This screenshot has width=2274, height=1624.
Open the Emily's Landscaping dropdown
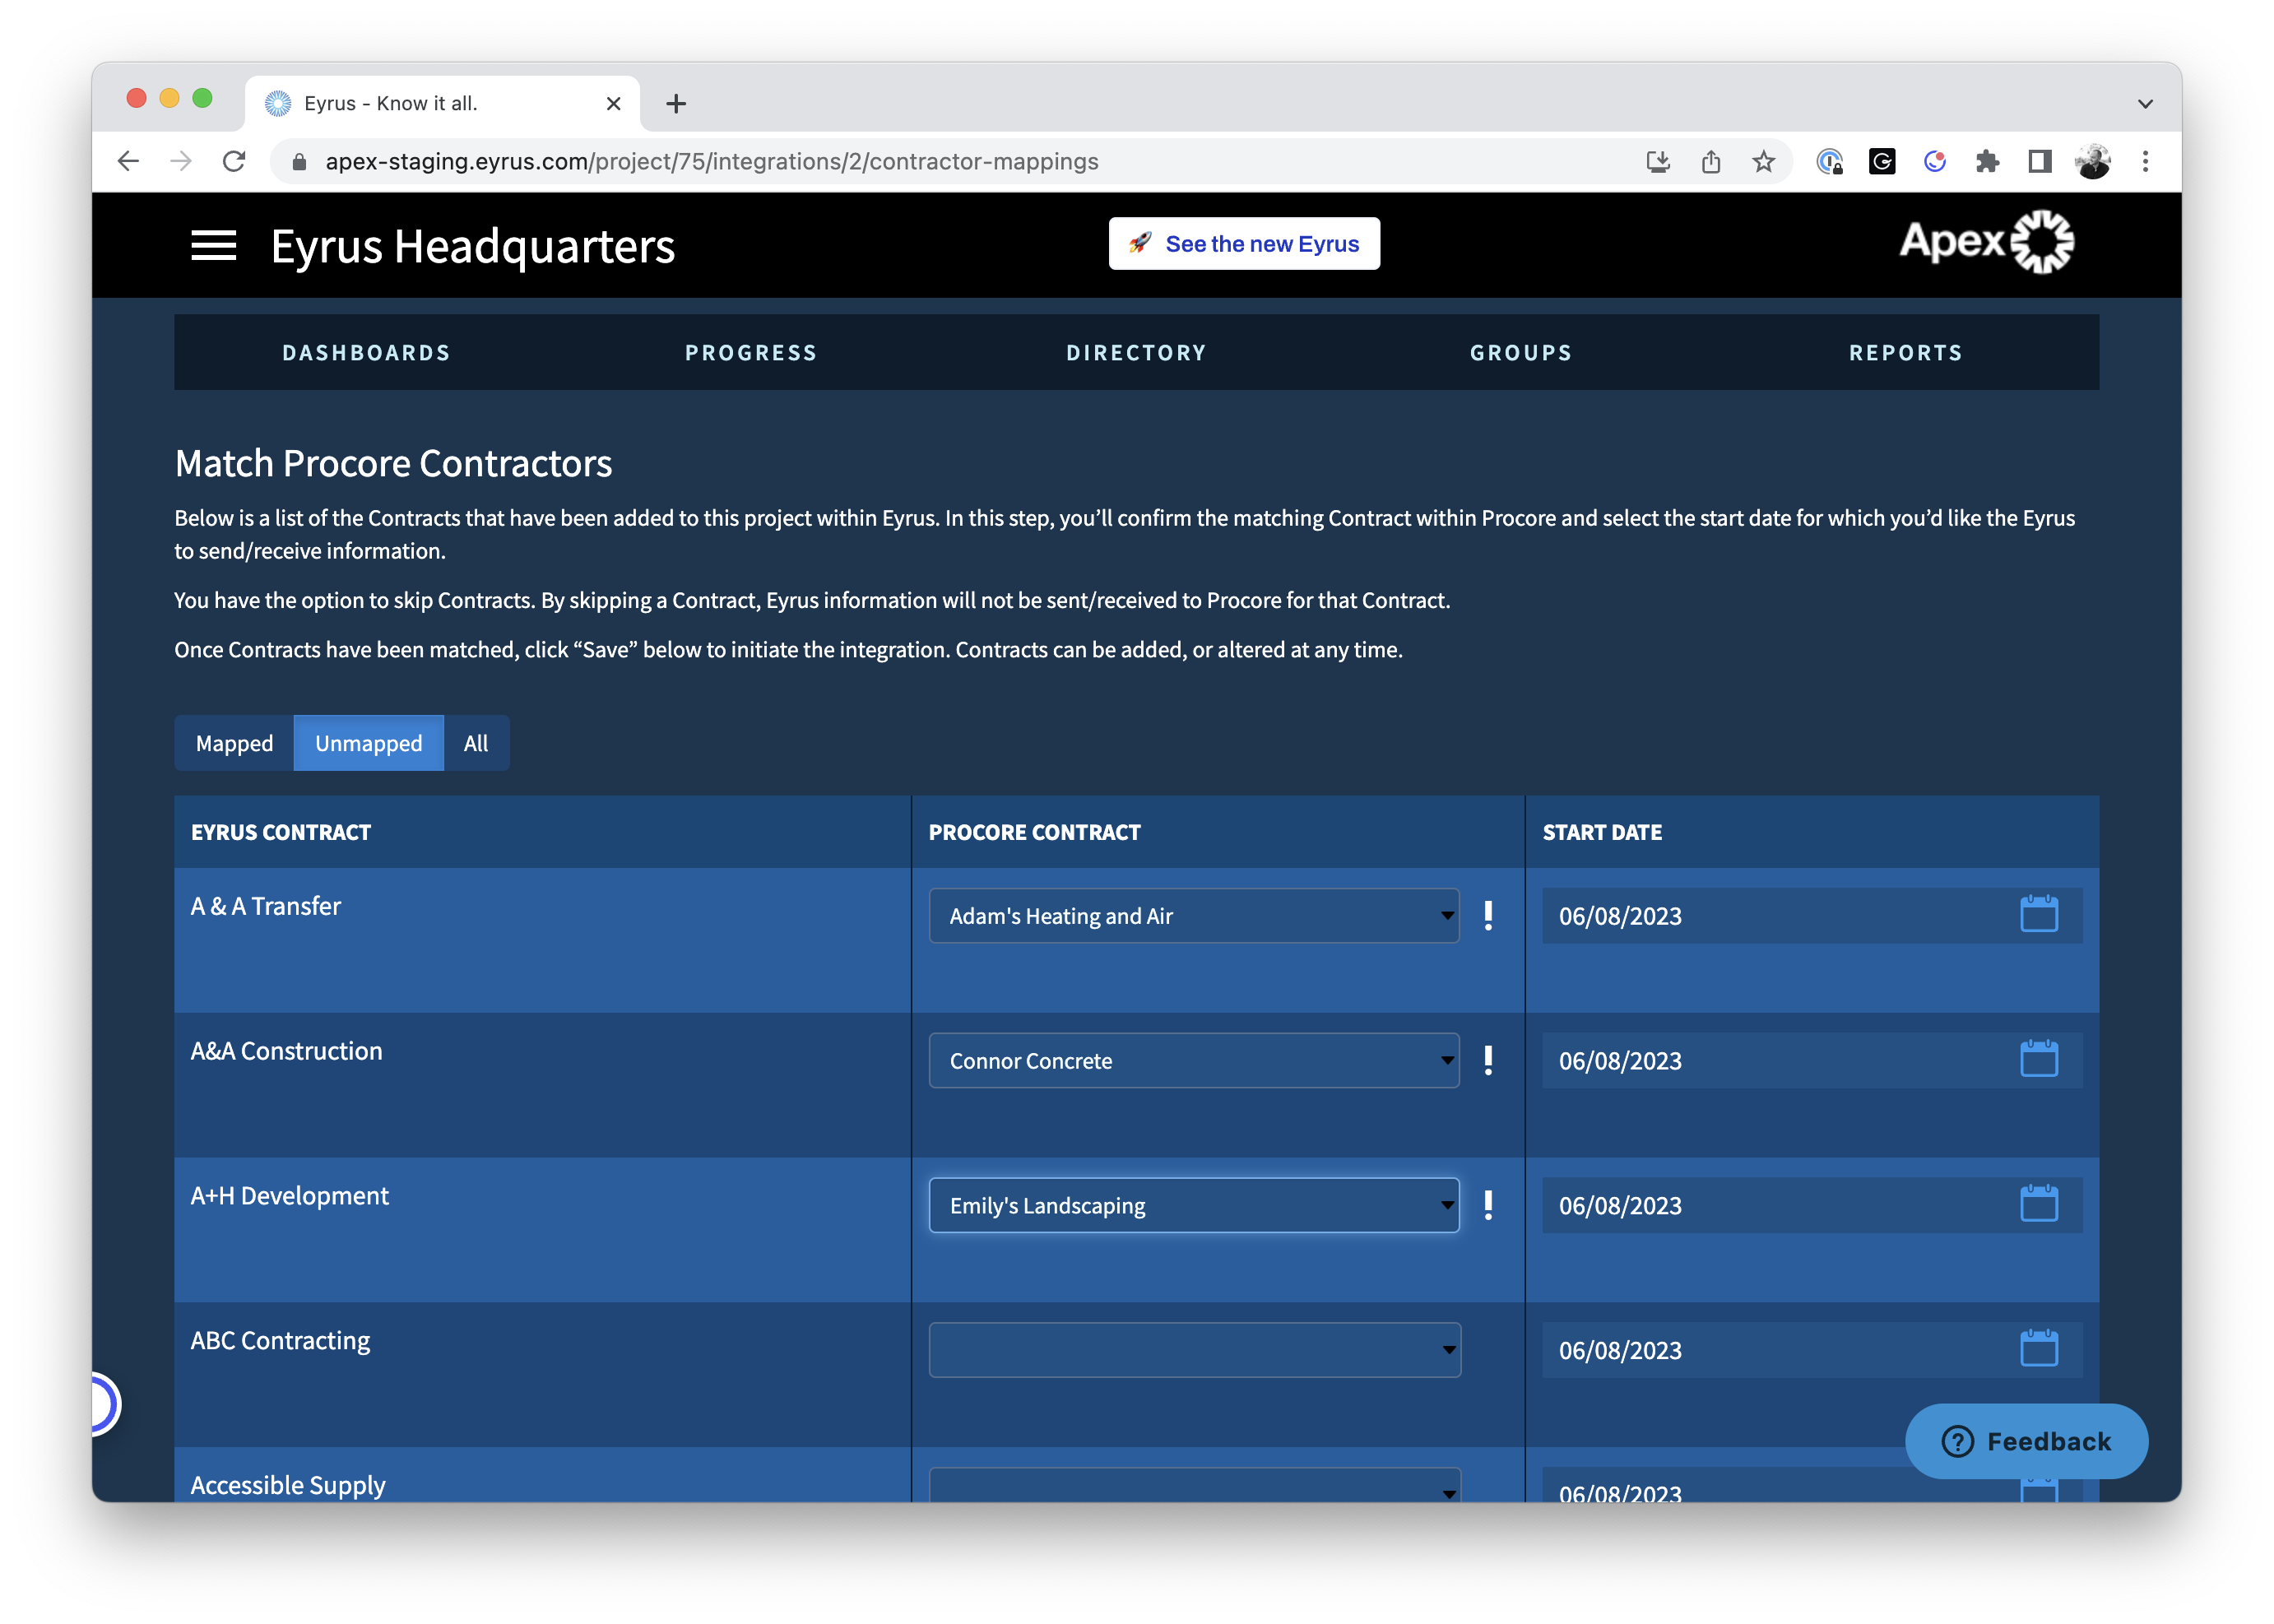[x=1194, y=1205]
